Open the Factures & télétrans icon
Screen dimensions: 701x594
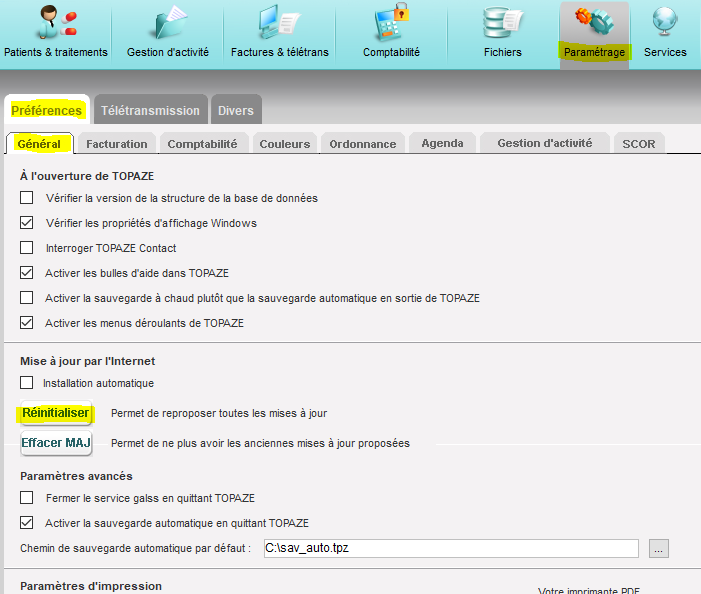[x=279, y=22]
